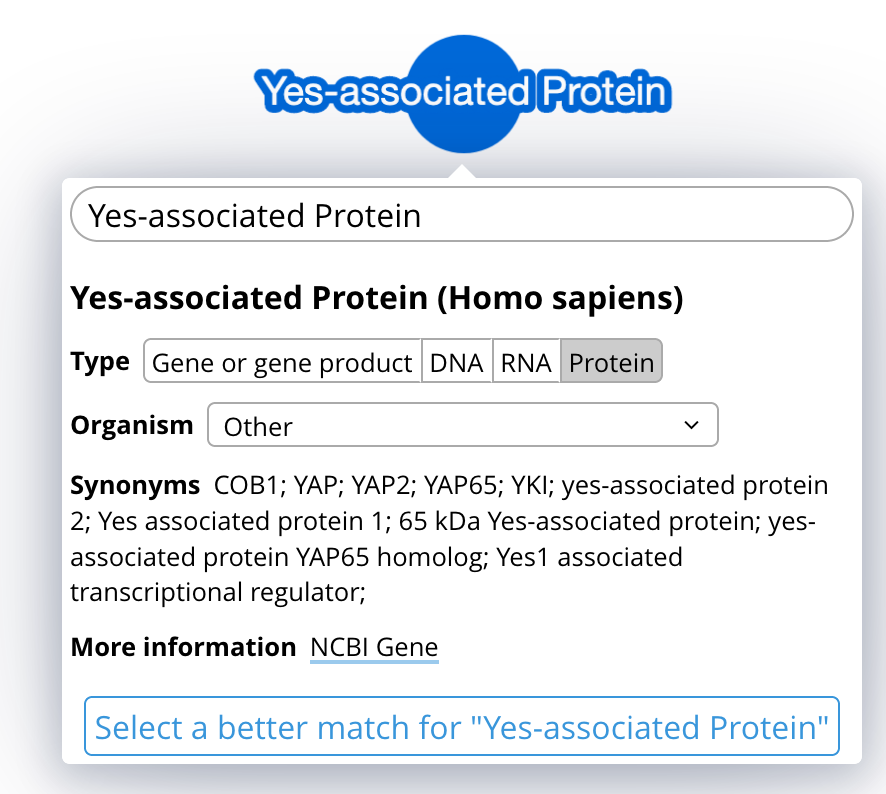
Task: Click the popover pointer arrow below the node
Action: pos(463,170)
